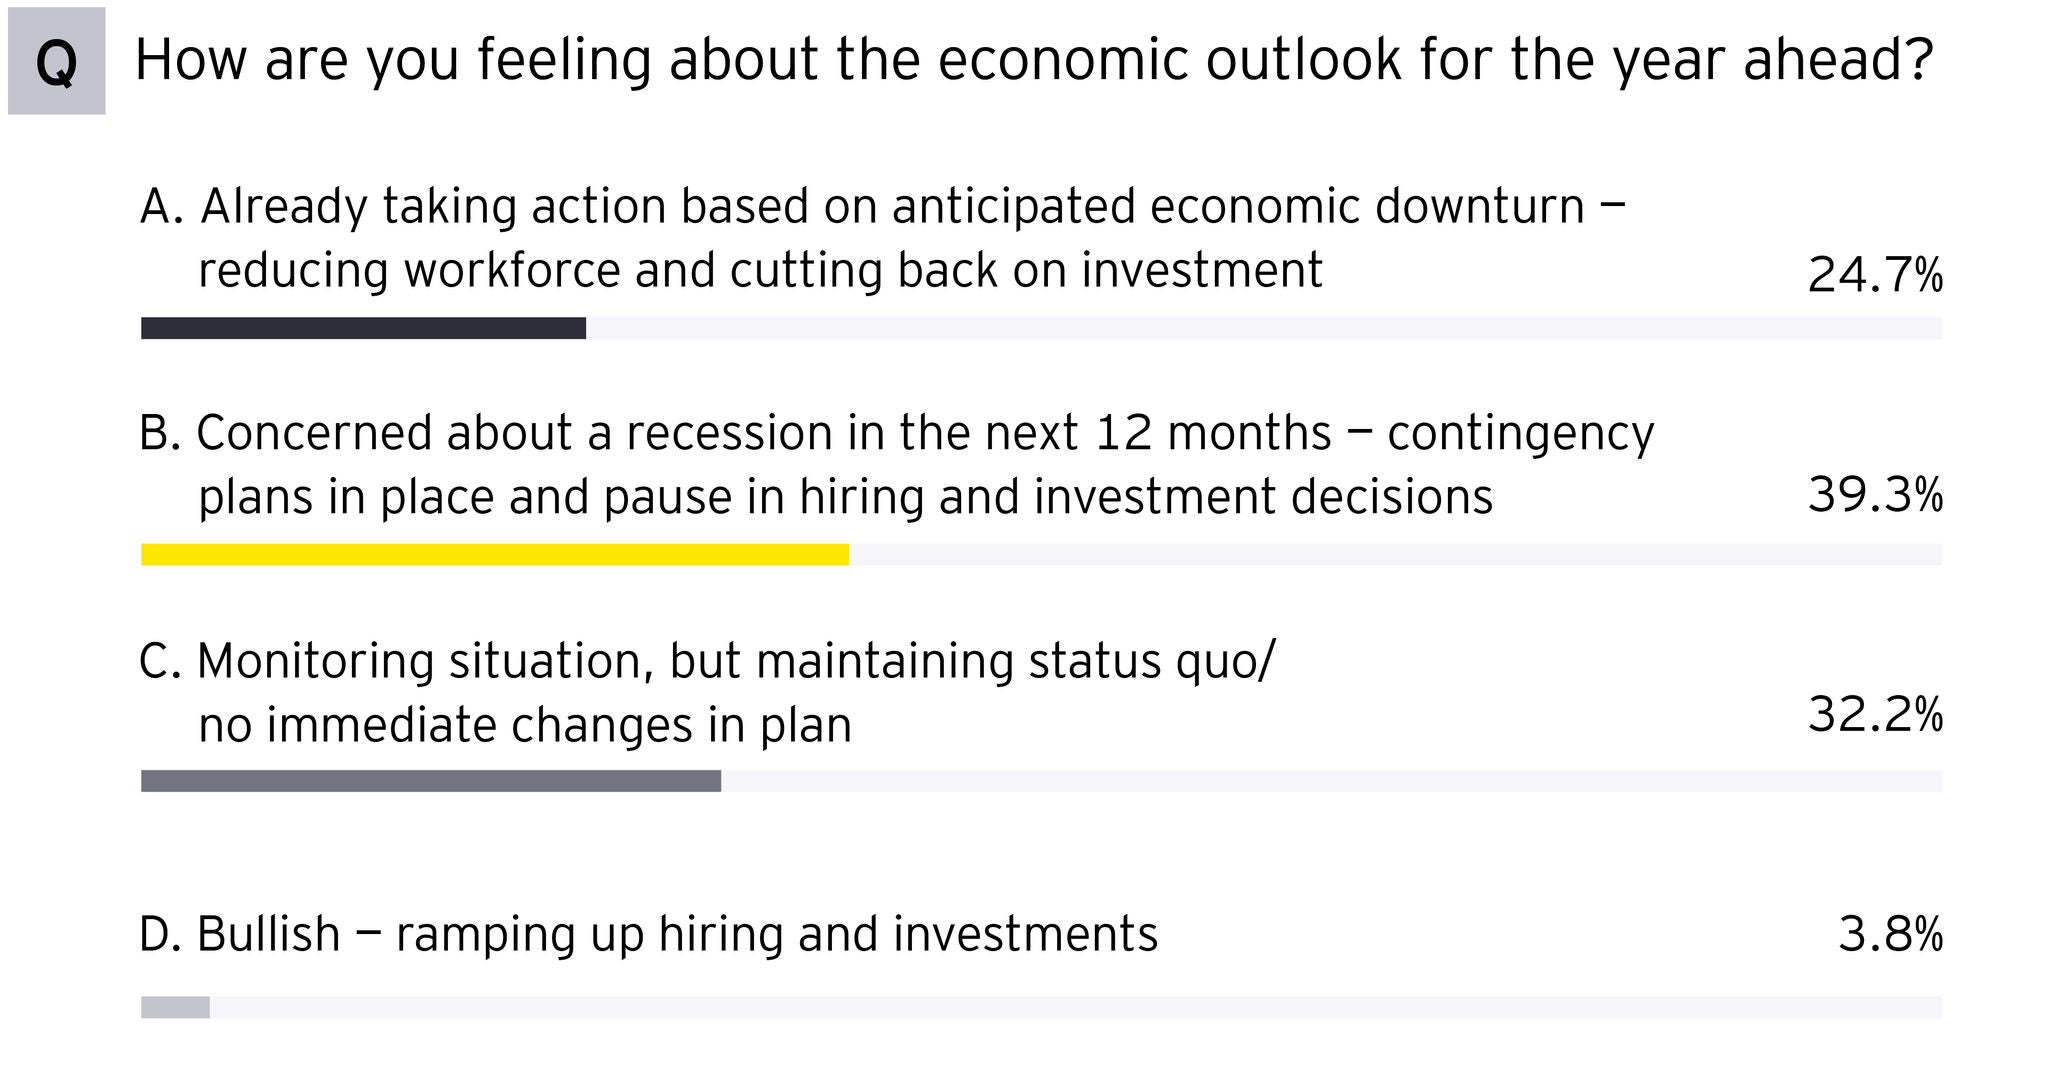Click the 39.3% result value
Image resolution: width=2048 pixels, height=1067 pixels.
(1875, 495)
